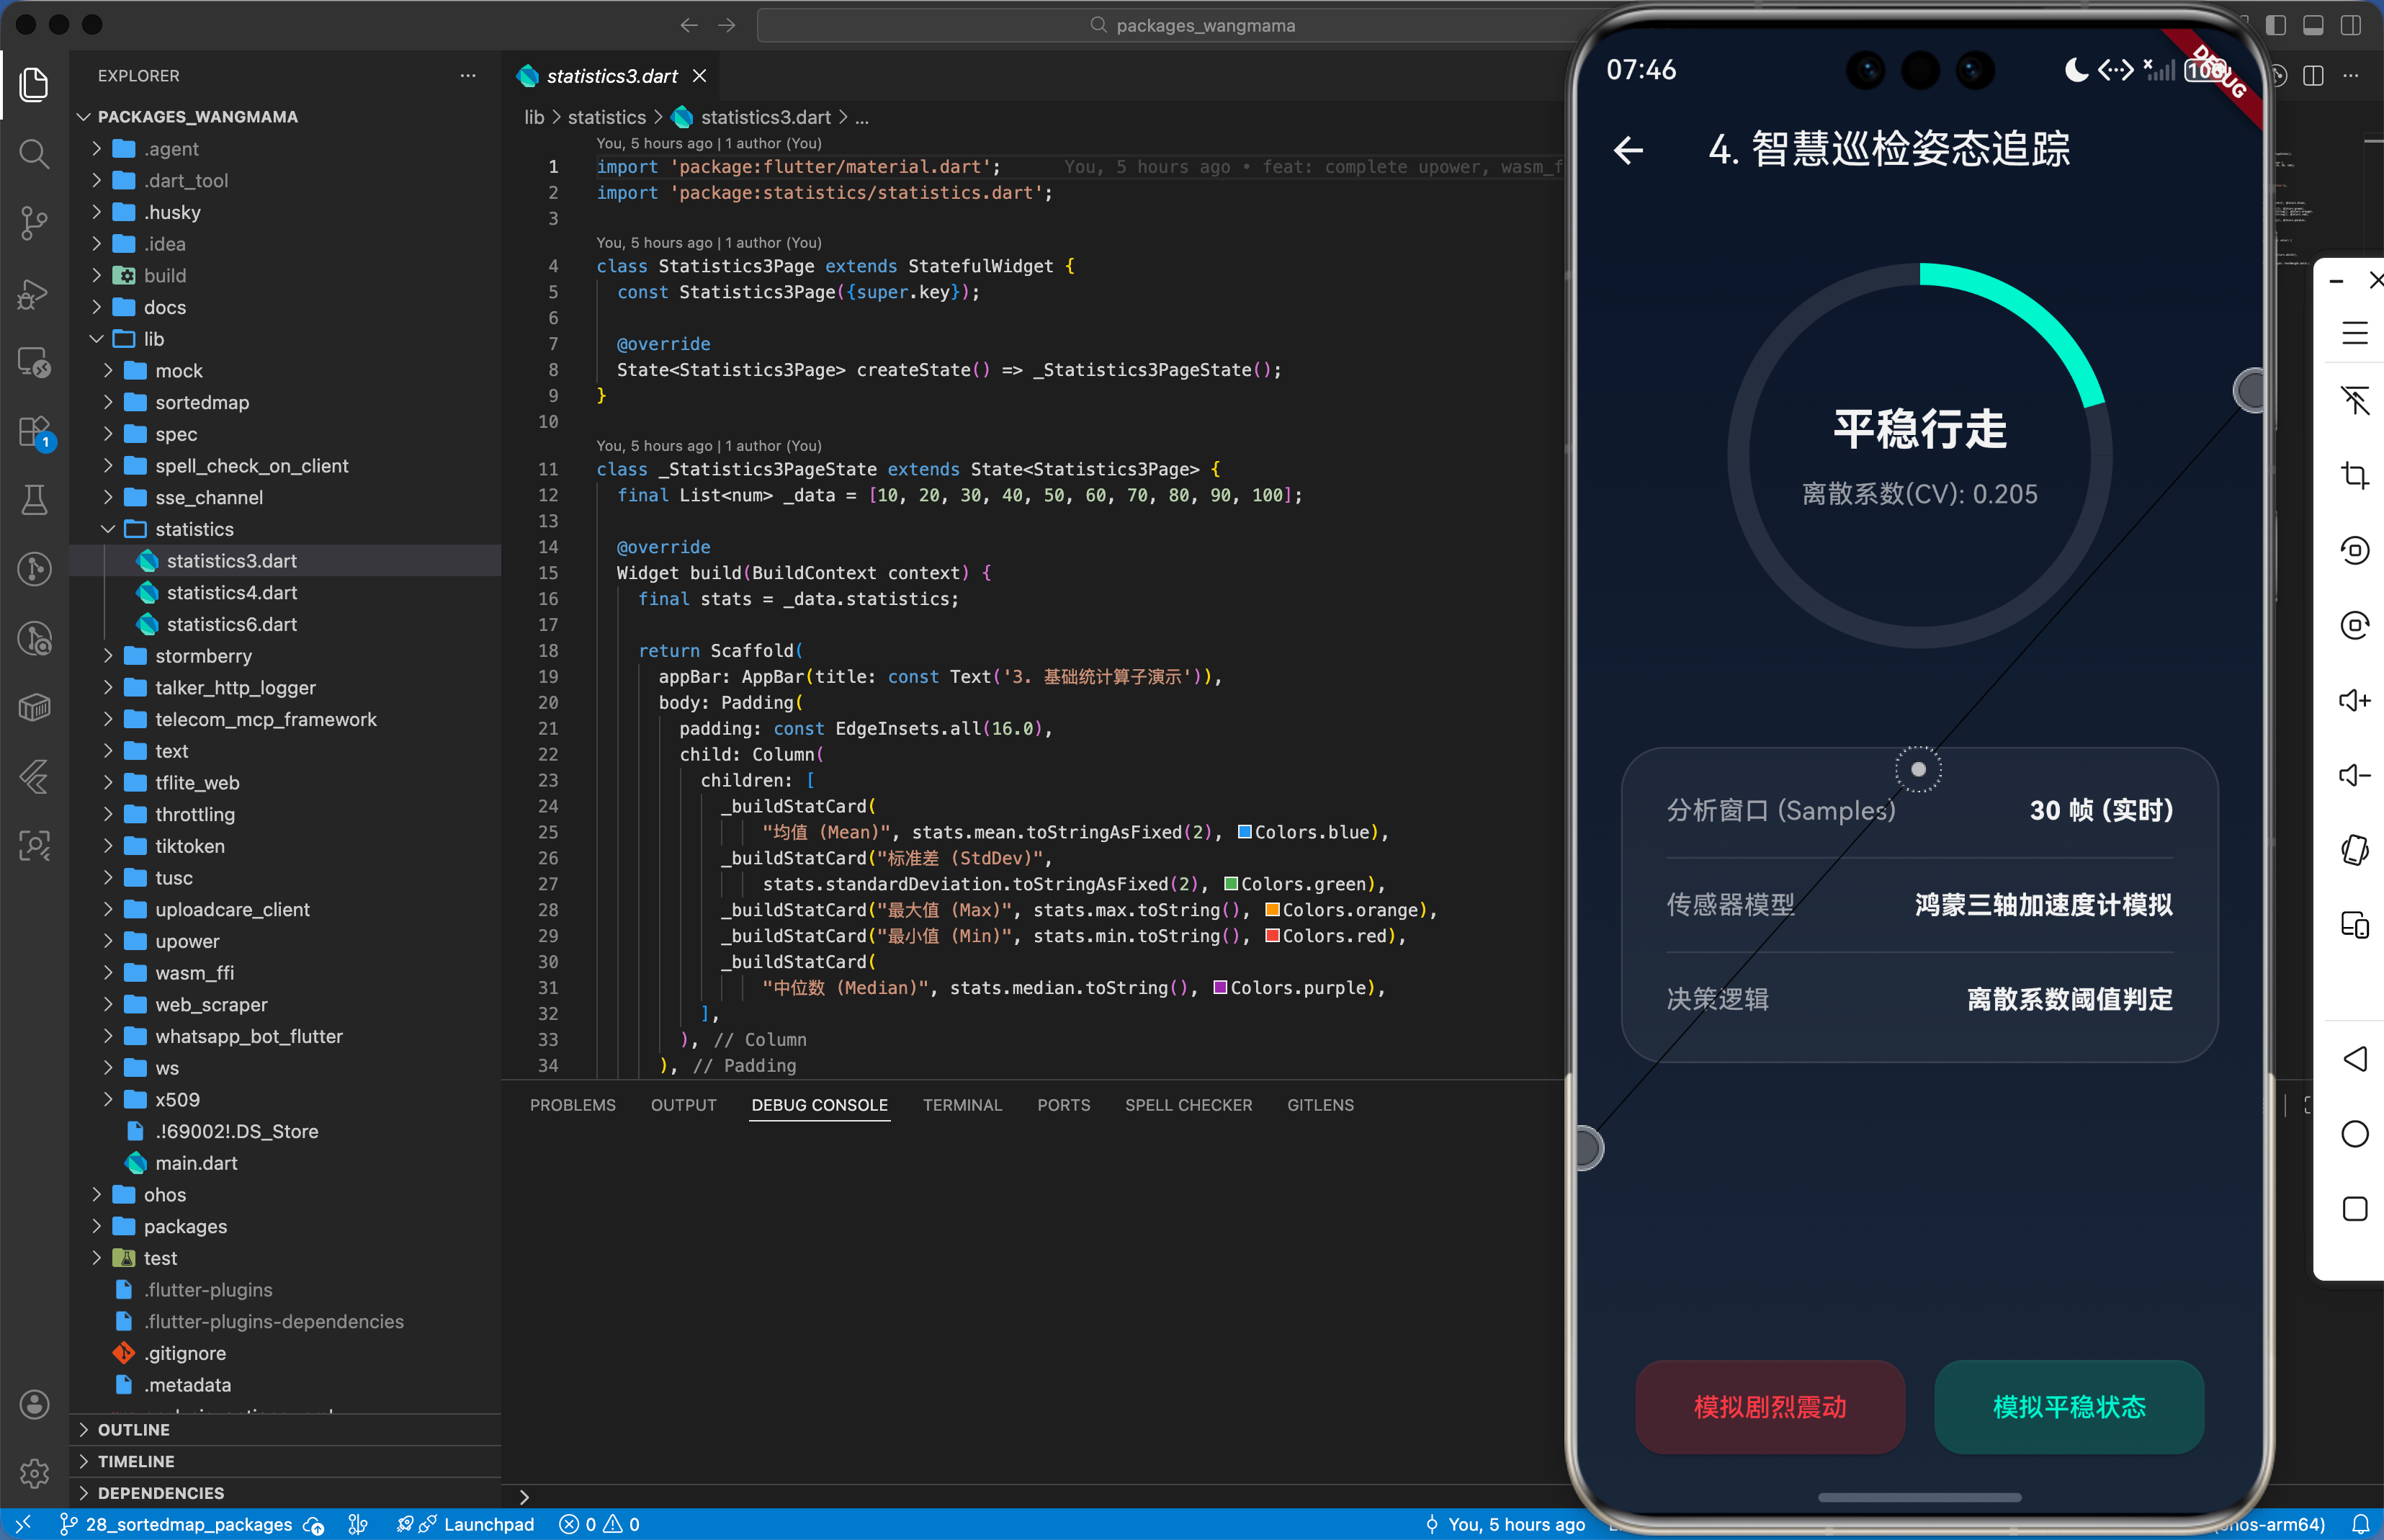Open the Testing flask icon
This screenshot has height=1540, width=2384.
click(34, 500)
